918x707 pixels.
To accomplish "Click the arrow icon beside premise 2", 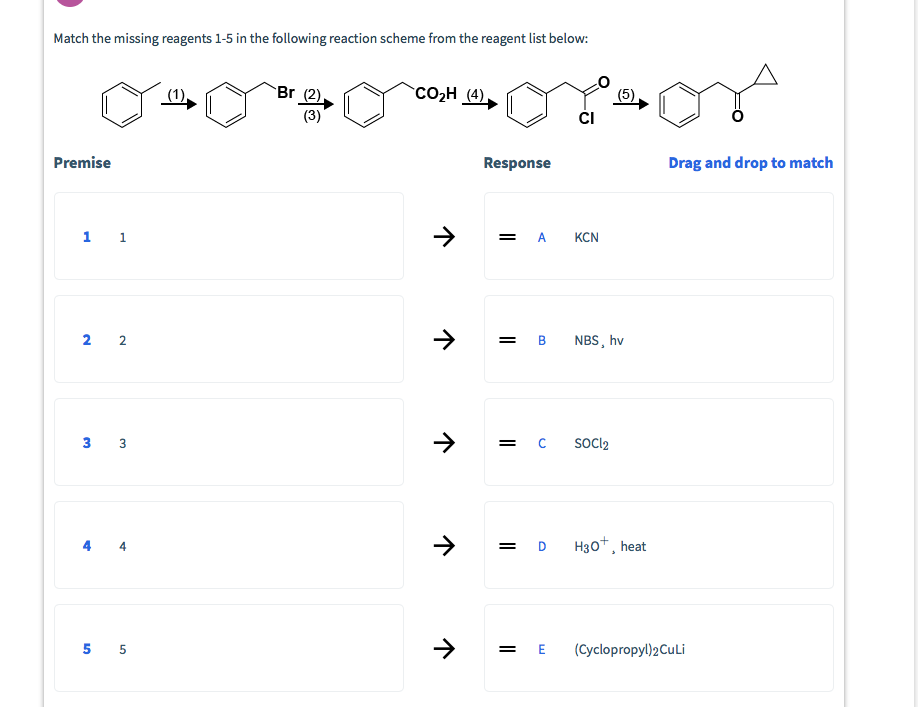I will tap(443, 339).
